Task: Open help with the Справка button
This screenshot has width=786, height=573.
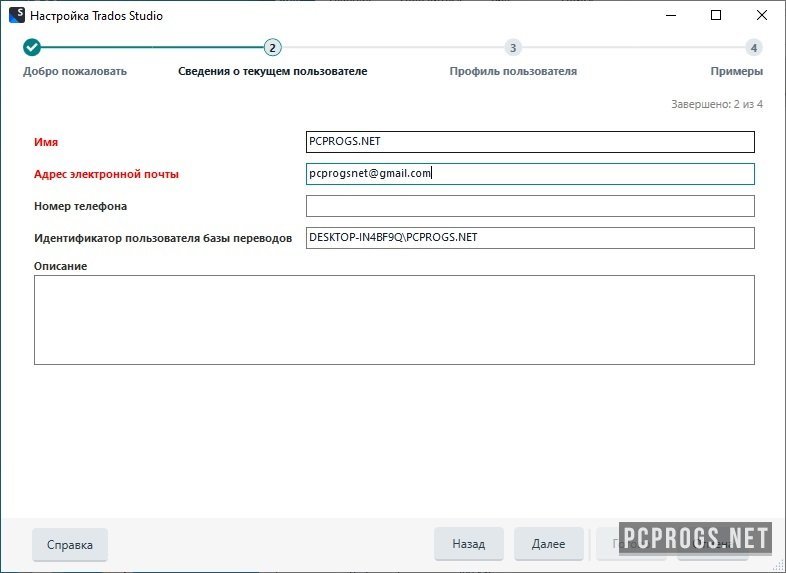Action: tap(70, 545)
